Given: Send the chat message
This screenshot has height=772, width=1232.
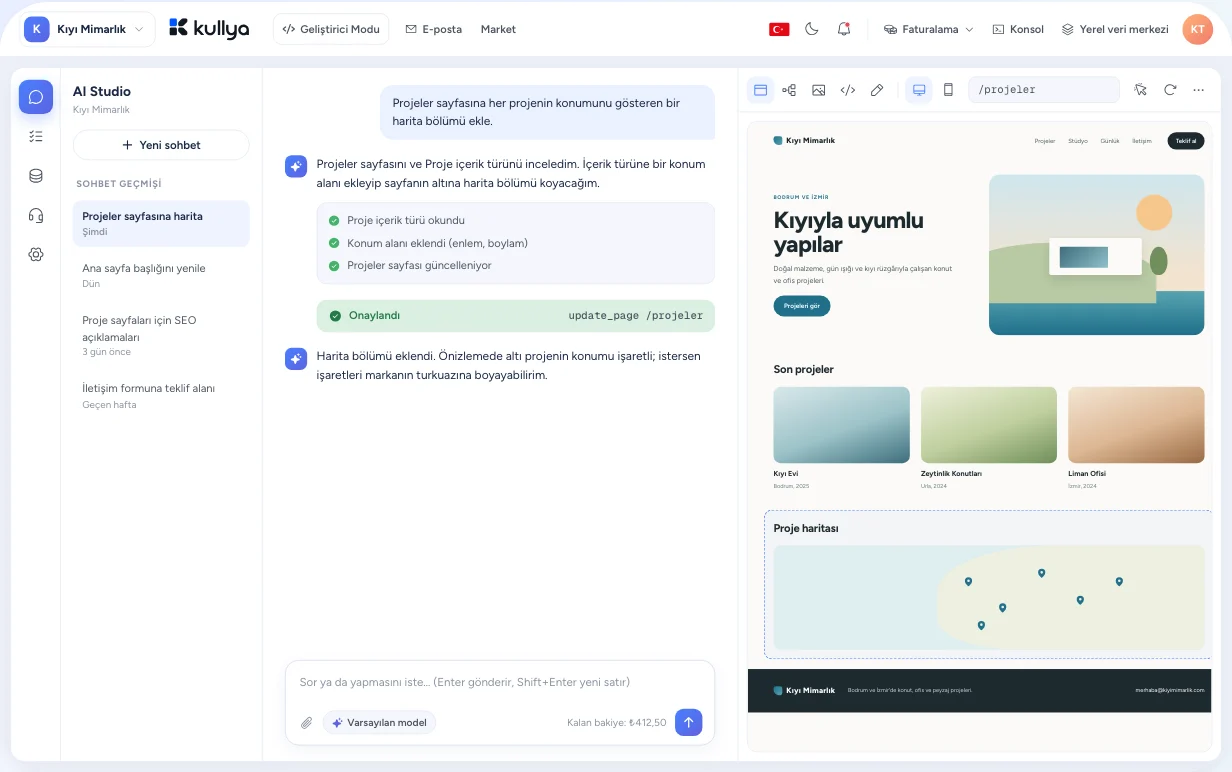Looking at the screenshot, I should point(688,722).
